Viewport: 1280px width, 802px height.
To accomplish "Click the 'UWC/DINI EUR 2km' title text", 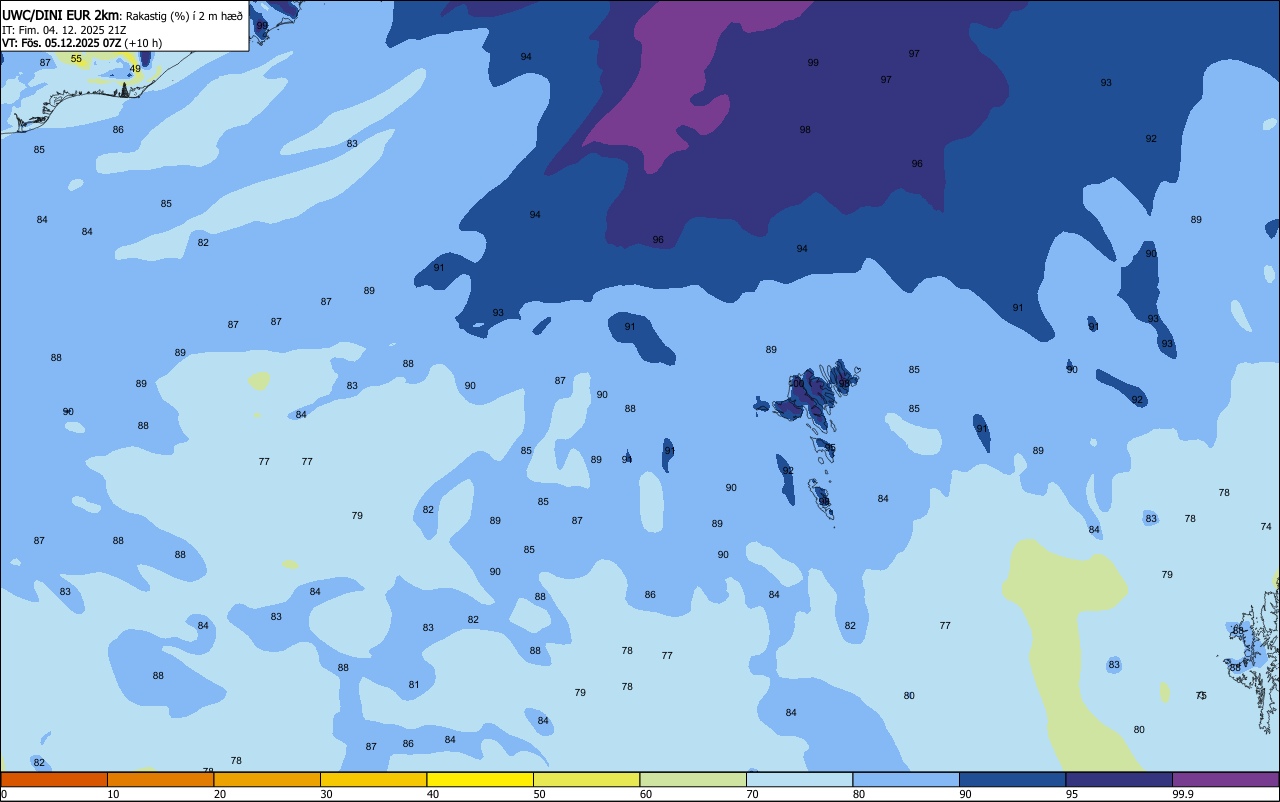I will click(59, 15).
